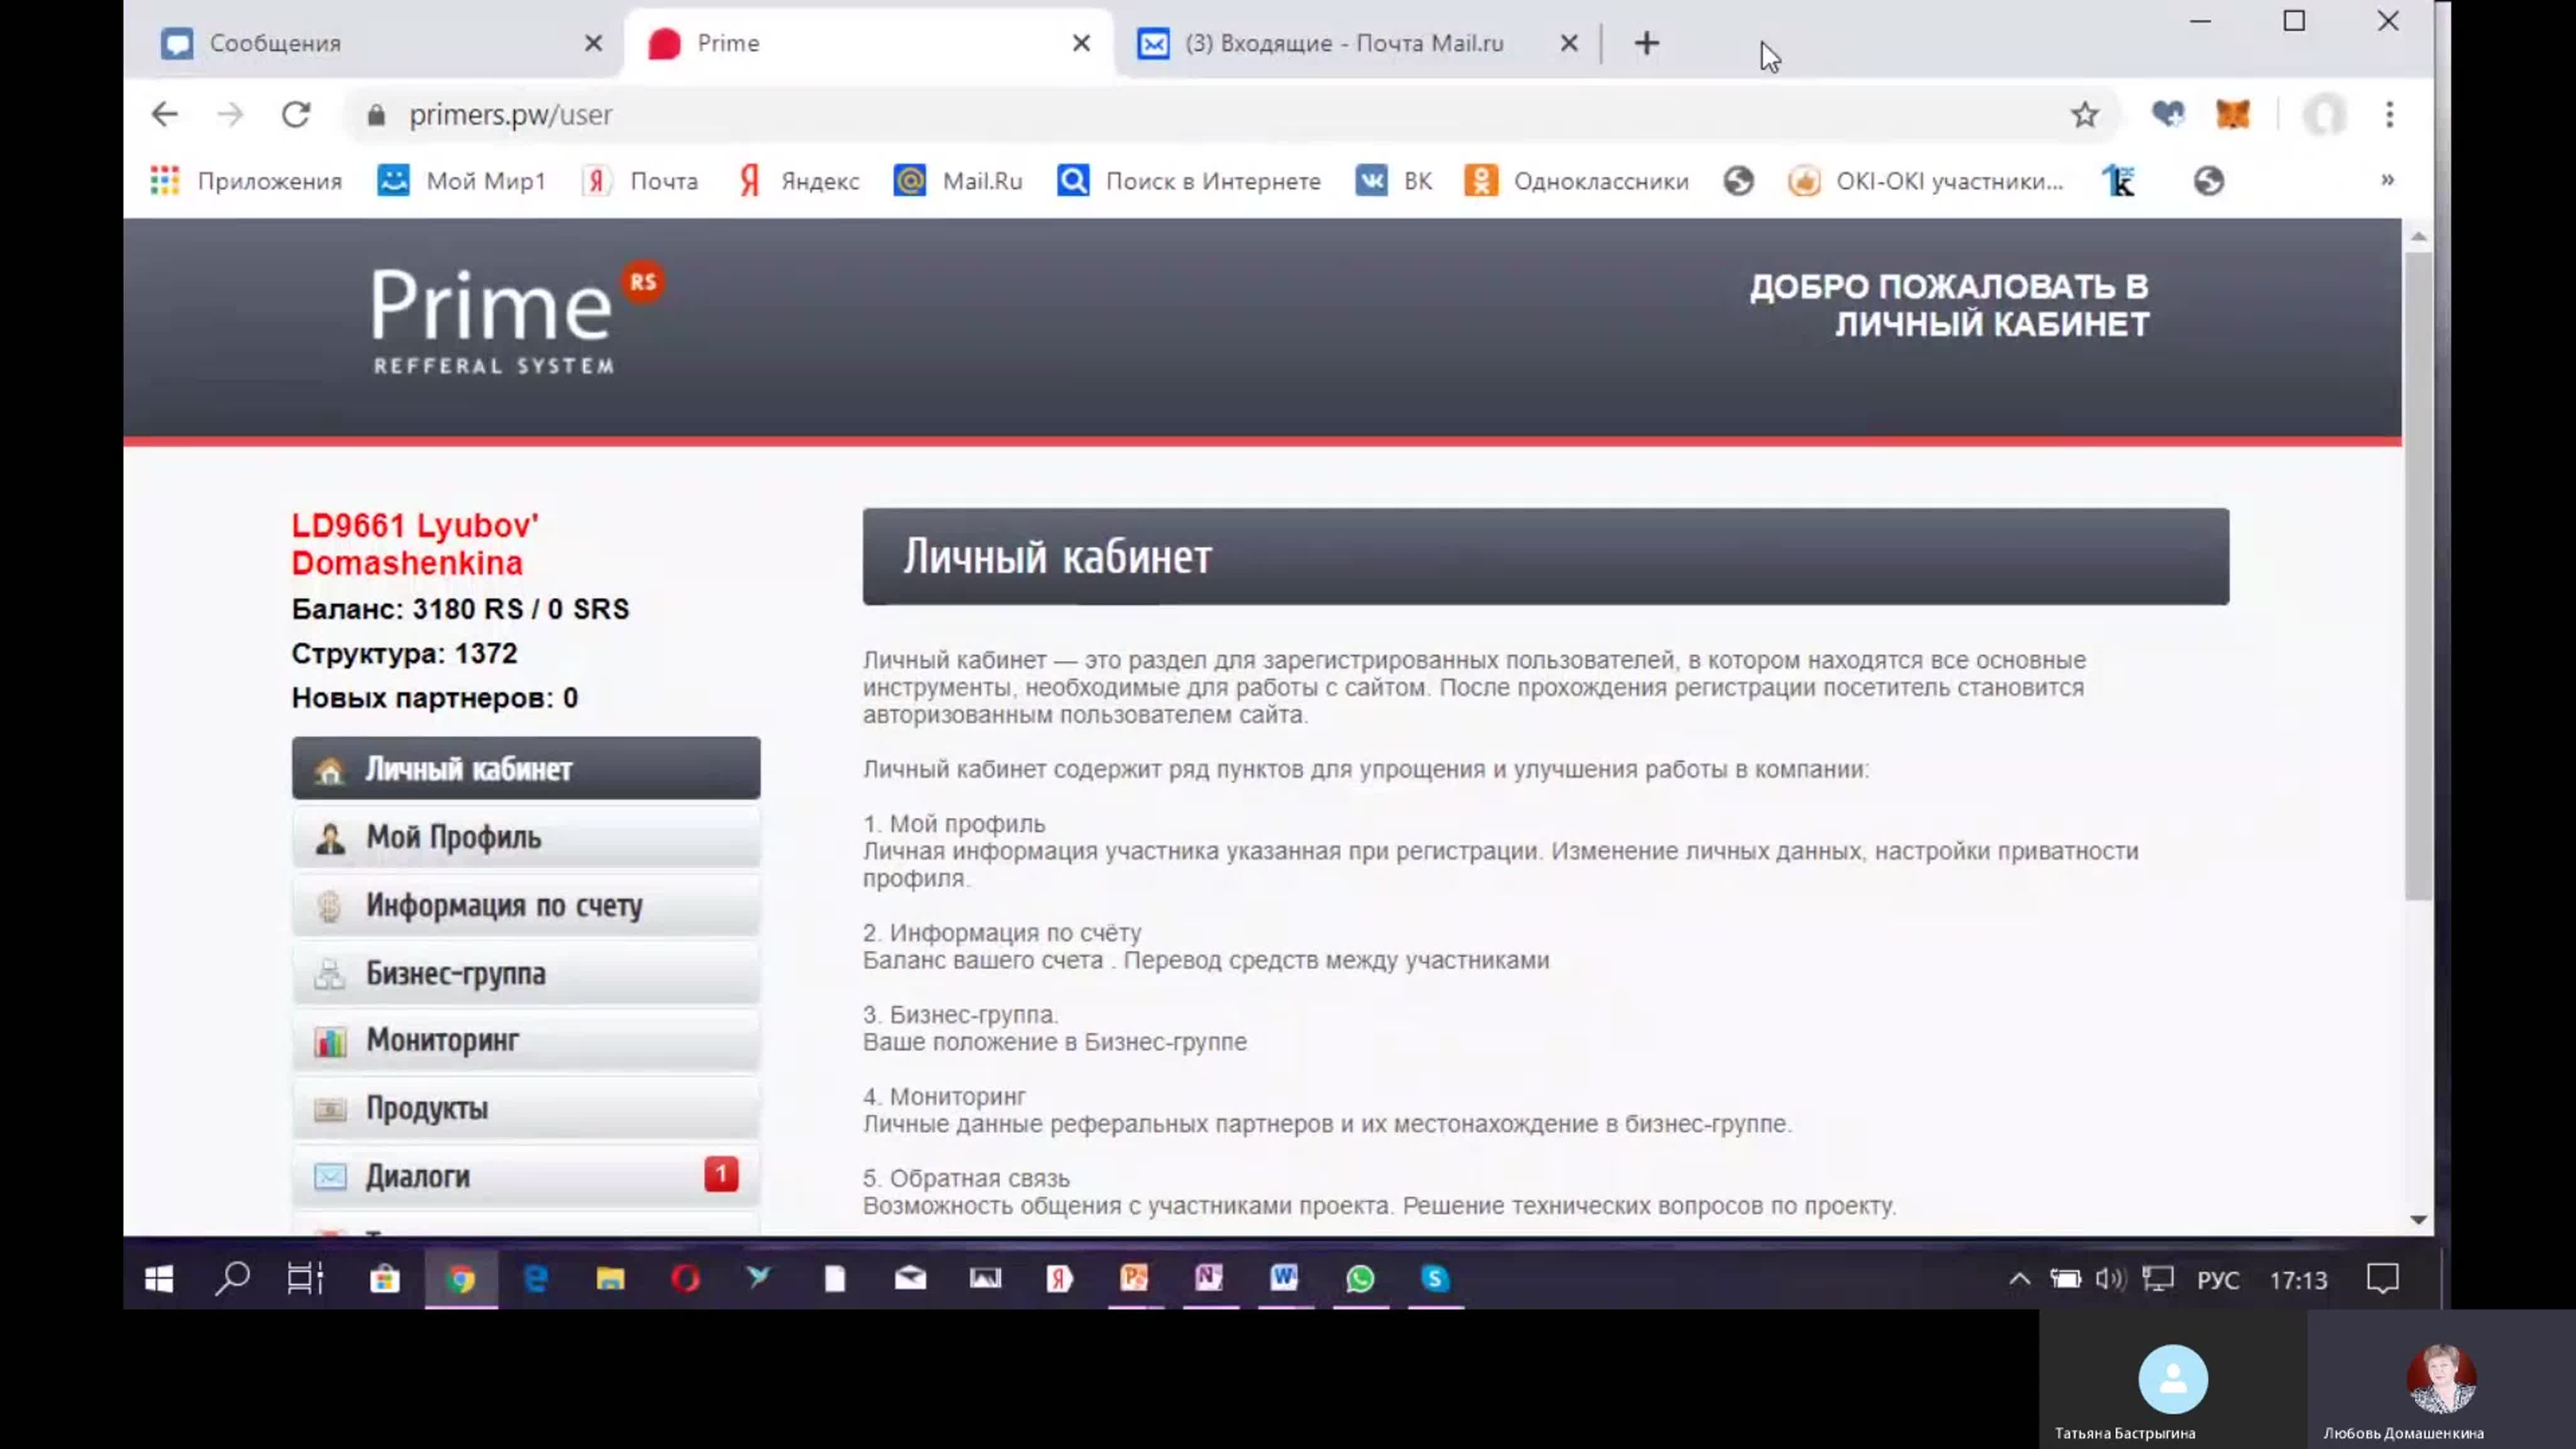Open the Продукты menu item
Image resolution: width=2576 pixels, height=1449 pixels.
coord(526,1108)
